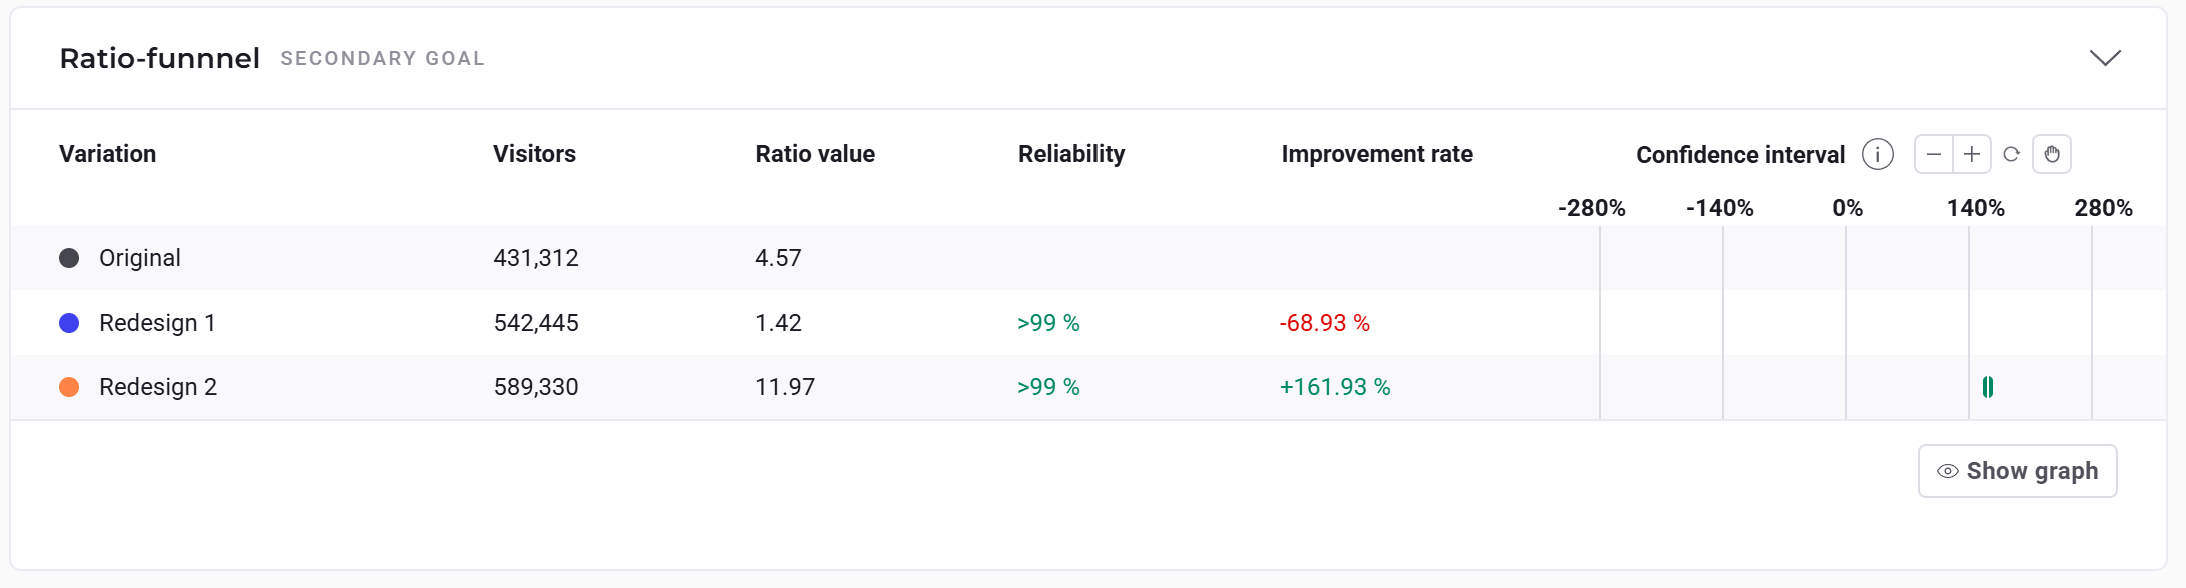Image resolution: width=2186 pixels, height=588 pixels.
Task: Zoom in the confidence interval chart
Action: pos(1971,154)
